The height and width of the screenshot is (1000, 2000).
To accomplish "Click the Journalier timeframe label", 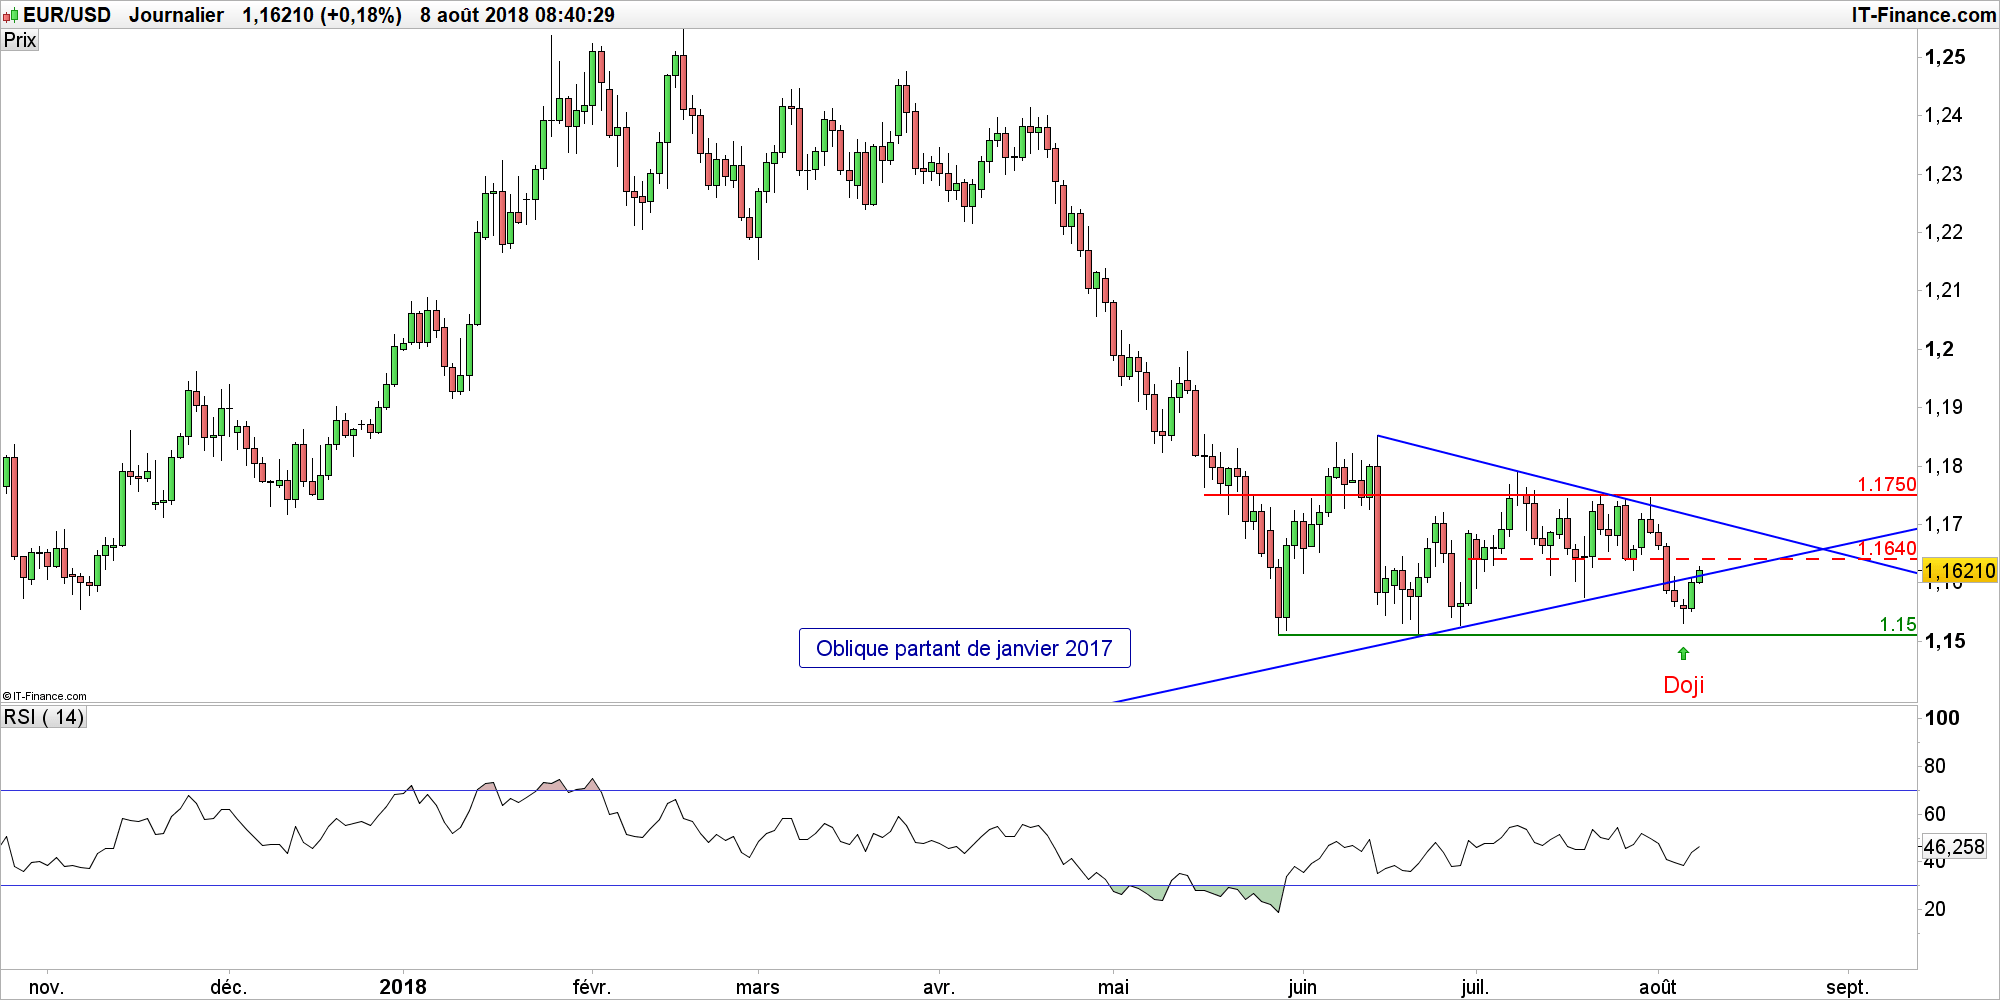I will coord(176,15).
